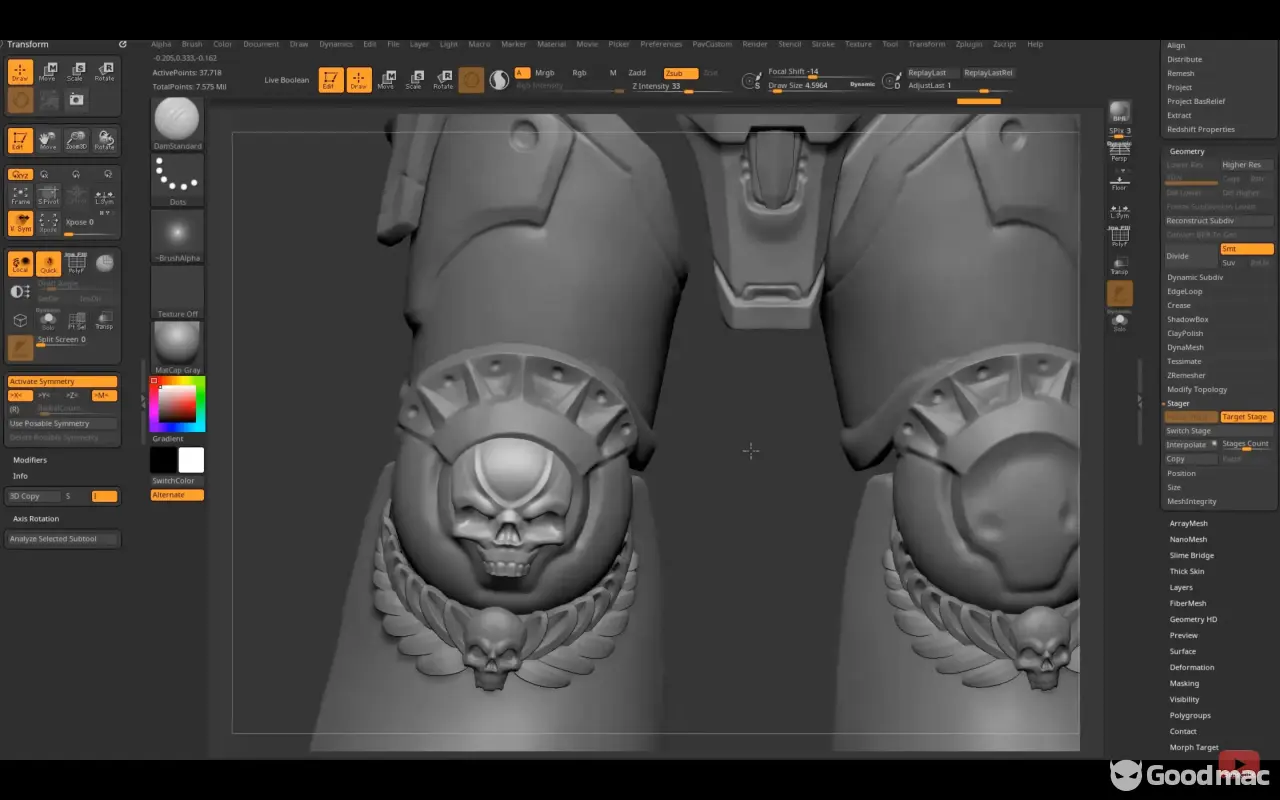Image resolution: width=1280 pixels, height=800 pixels.
Task: Toggle Activate Symmetry option
Action: (62, 381)
